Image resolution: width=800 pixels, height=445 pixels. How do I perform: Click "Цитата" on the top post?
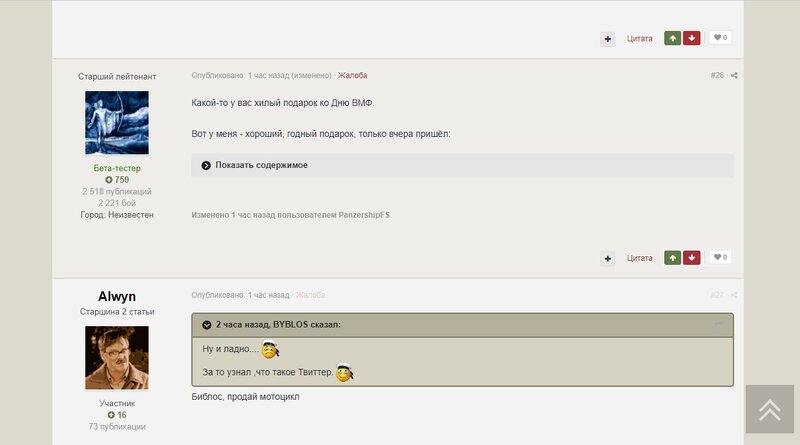pyautogui.click(x=640, y=39)
